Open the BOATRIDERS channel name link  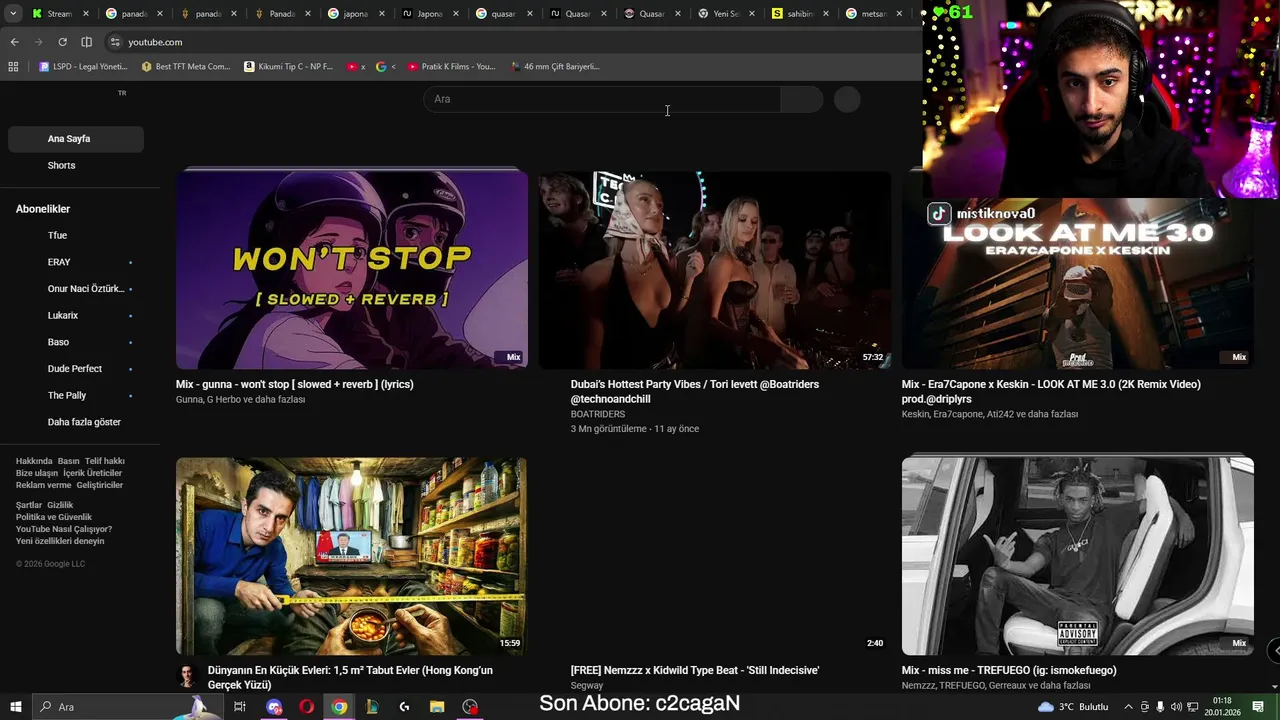[598, 414]
